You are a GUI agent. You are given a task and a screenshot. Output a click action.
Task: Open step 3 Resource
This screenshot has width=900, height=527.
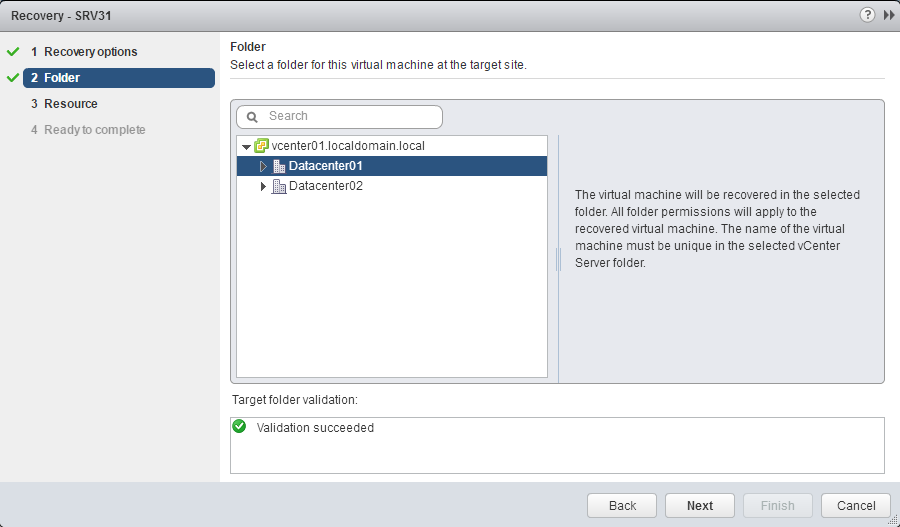70,103
